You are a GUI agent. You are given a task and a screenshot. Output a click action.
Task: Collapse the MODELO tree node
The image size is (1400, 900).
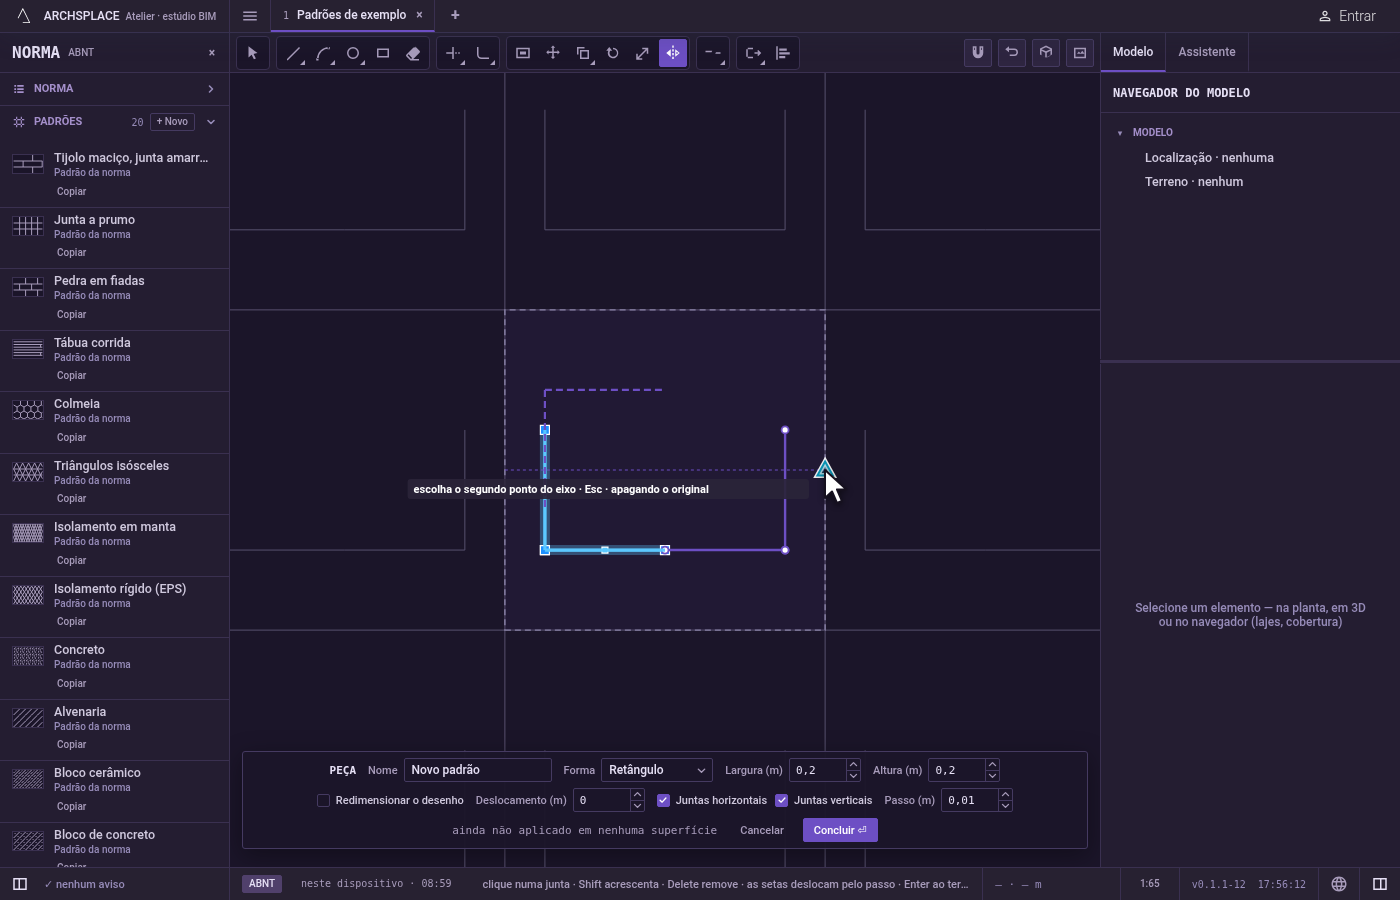click(1120, 133)
